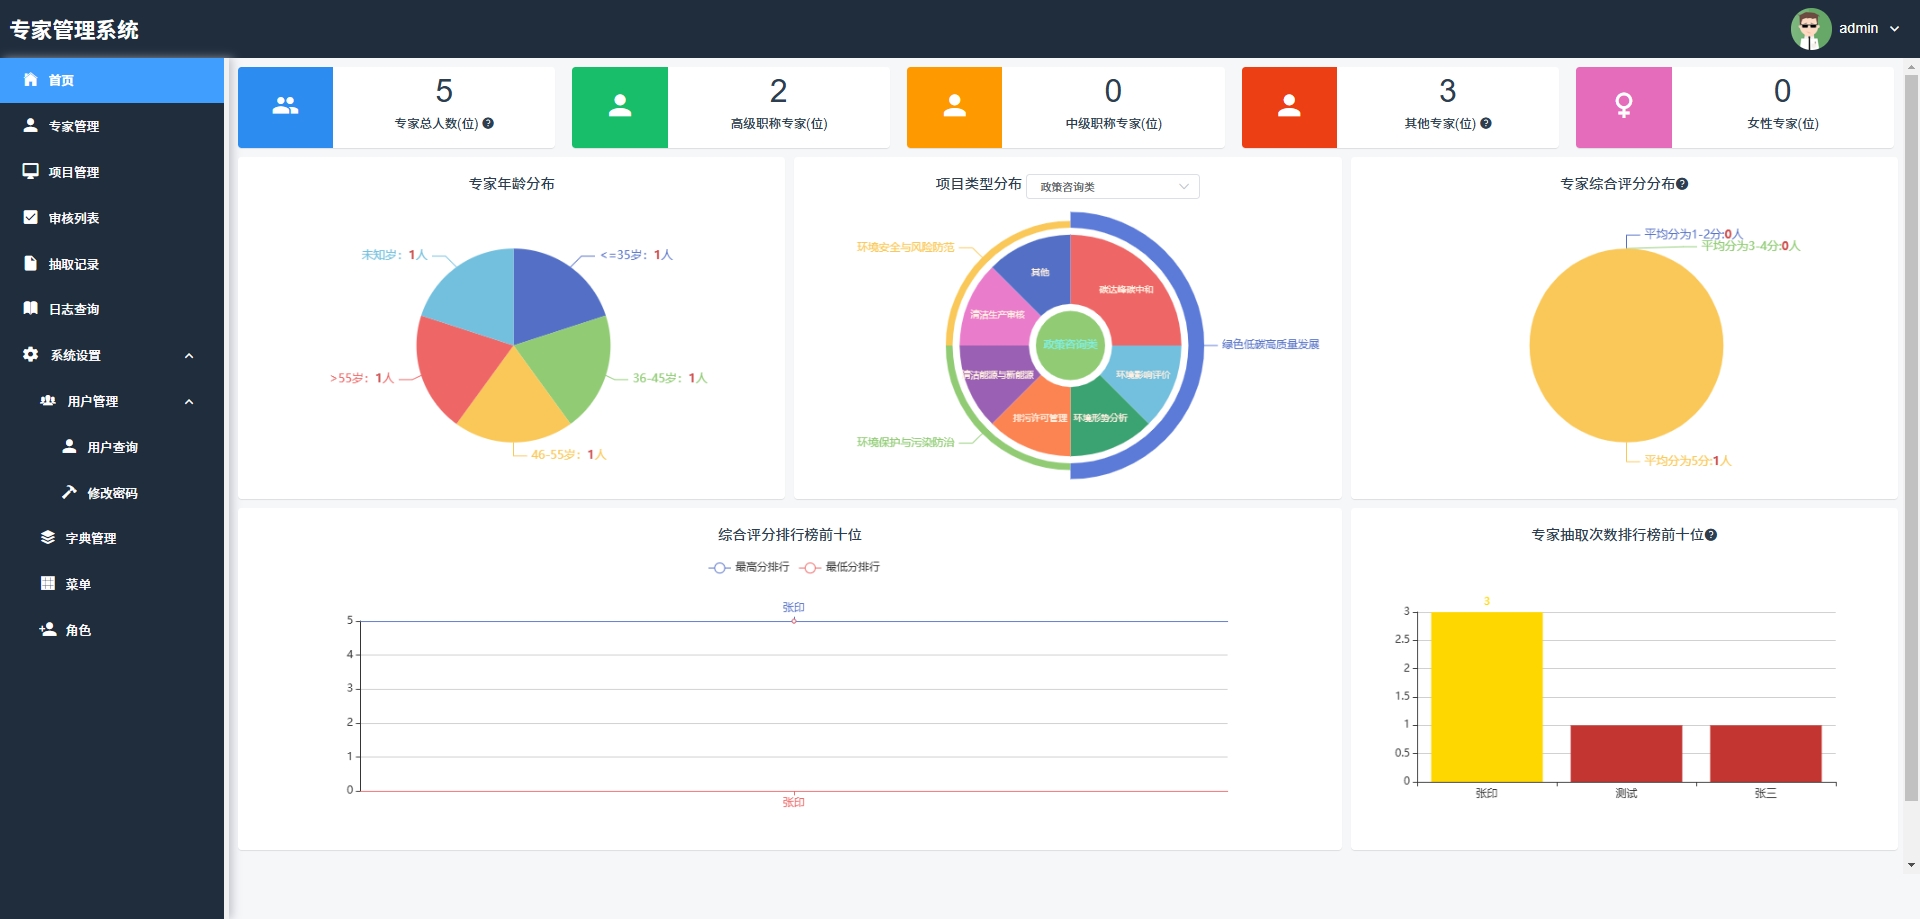
Task: Click help icon beside 专家抽取次数排行榜前十位
Action: [x=1711, y=535]
